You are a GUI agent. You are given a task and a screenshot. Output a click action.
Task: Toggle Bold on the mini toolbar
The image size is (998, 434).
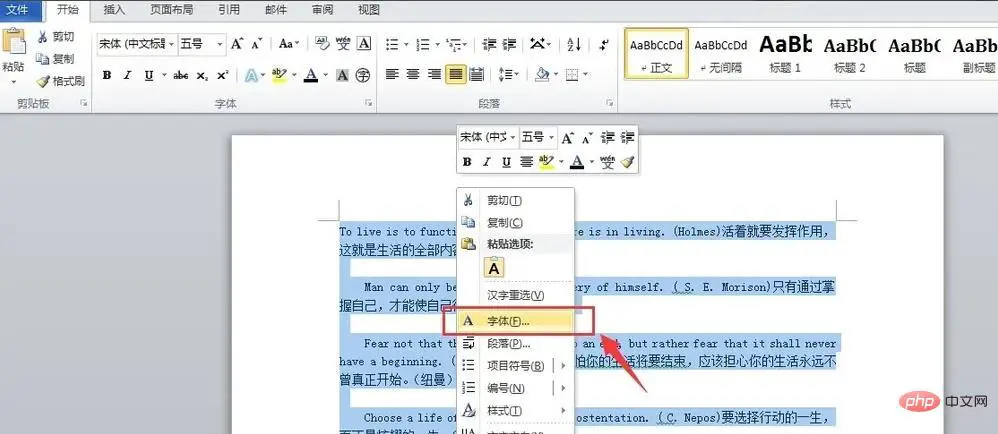click(x=467, y=162)
